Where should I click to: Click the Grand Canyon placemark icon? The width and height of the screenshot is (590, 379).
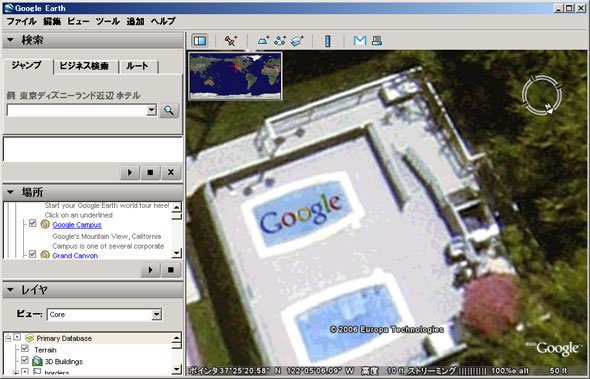[45, 255]
